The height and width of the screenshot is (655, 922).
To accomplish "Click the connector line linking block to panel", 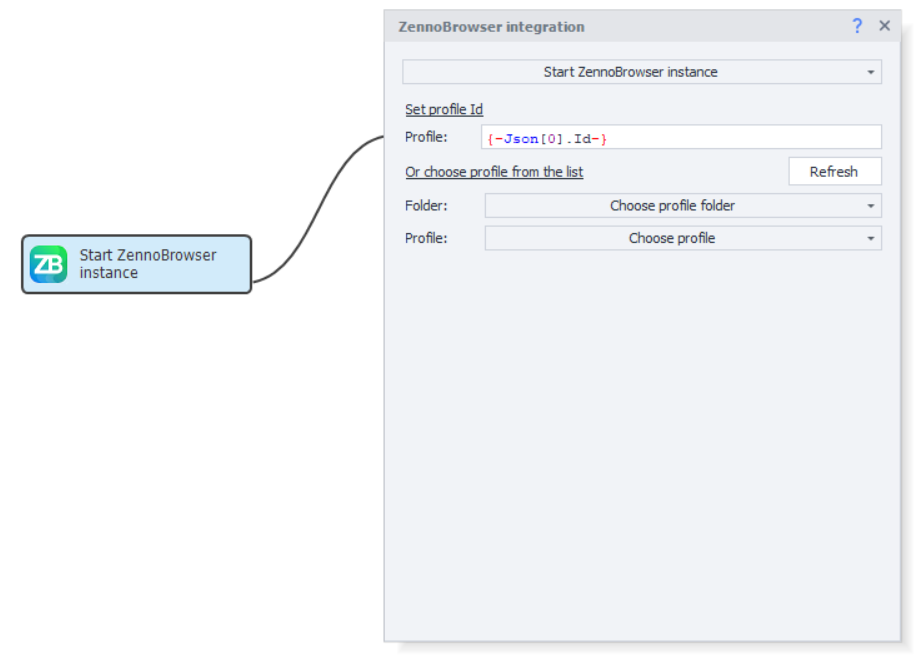I will [319, 206].
